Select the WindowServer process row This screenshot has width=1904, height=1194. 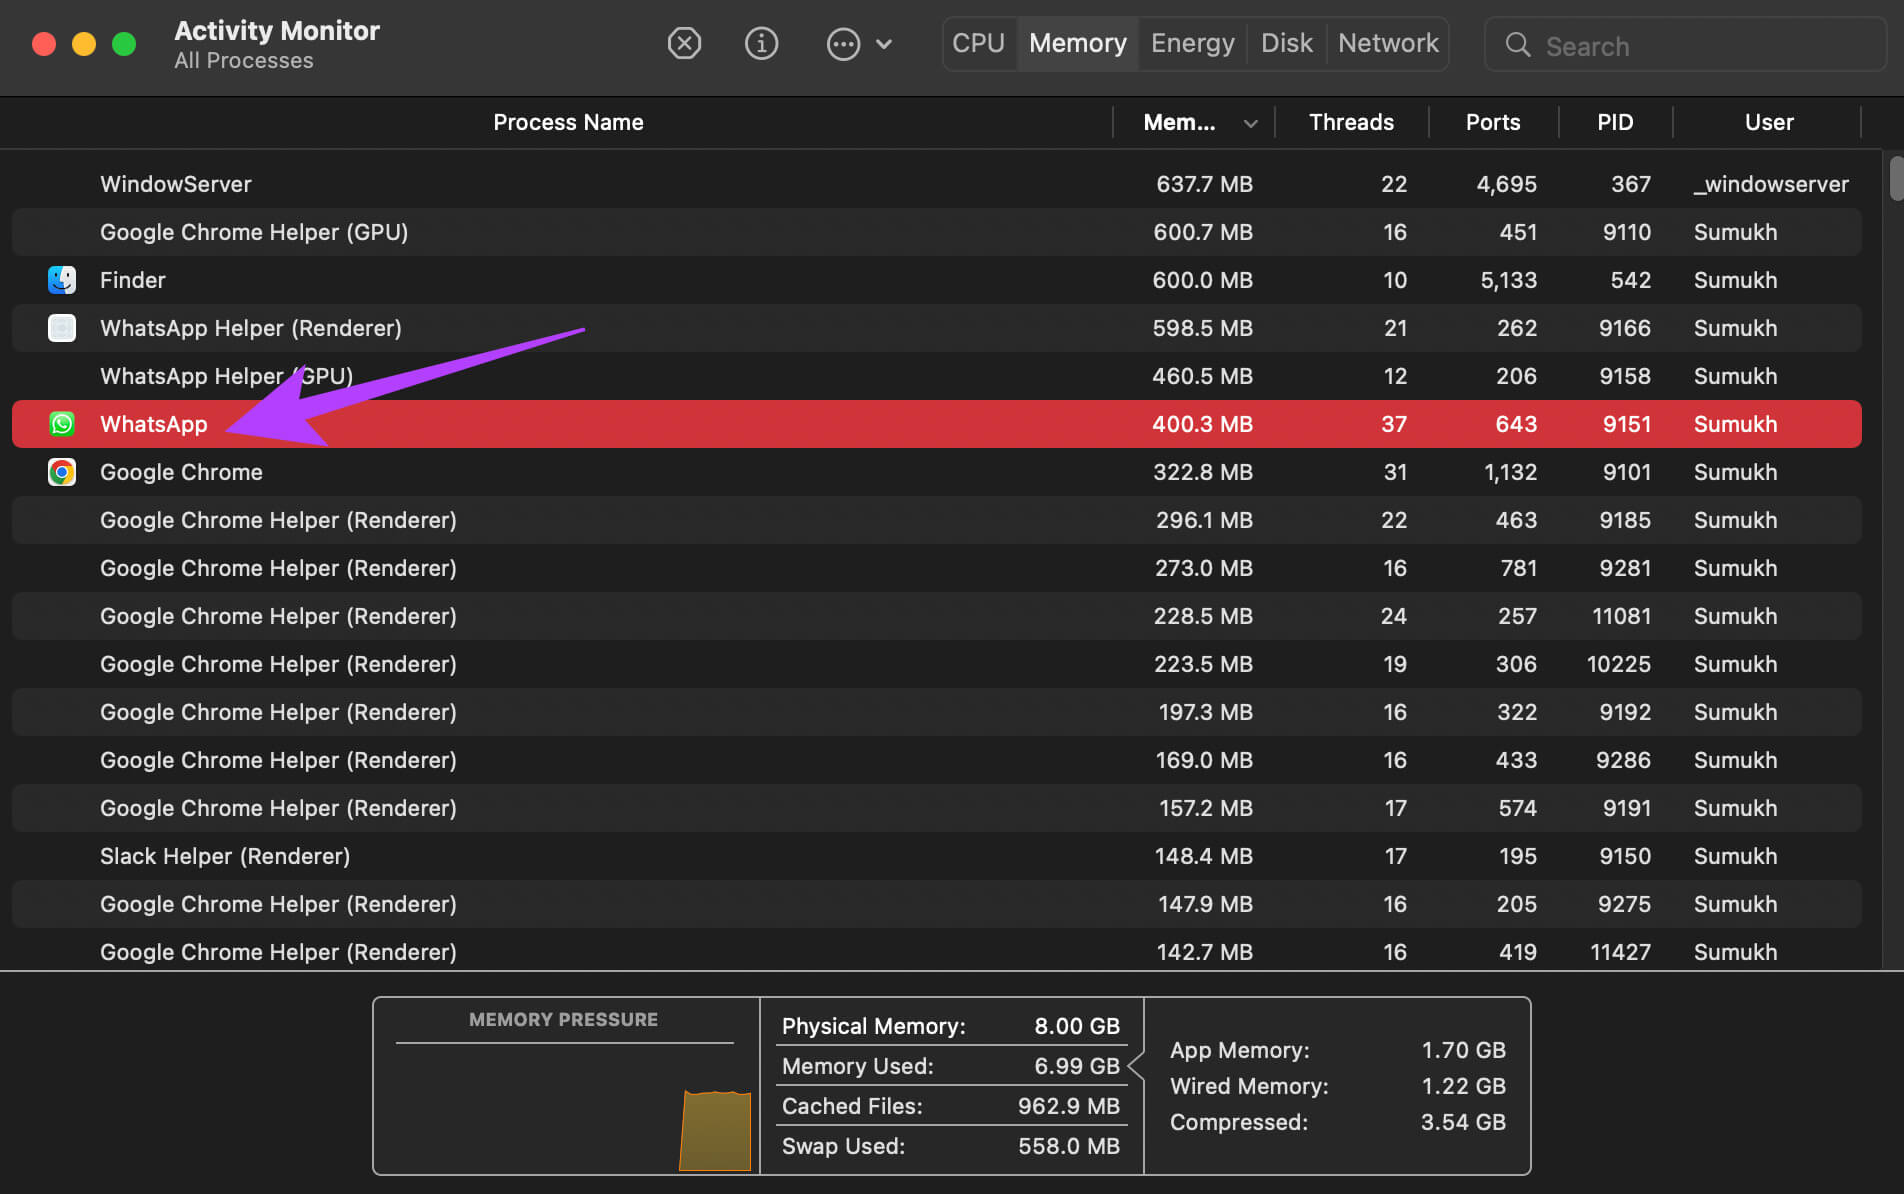point(176,184)
